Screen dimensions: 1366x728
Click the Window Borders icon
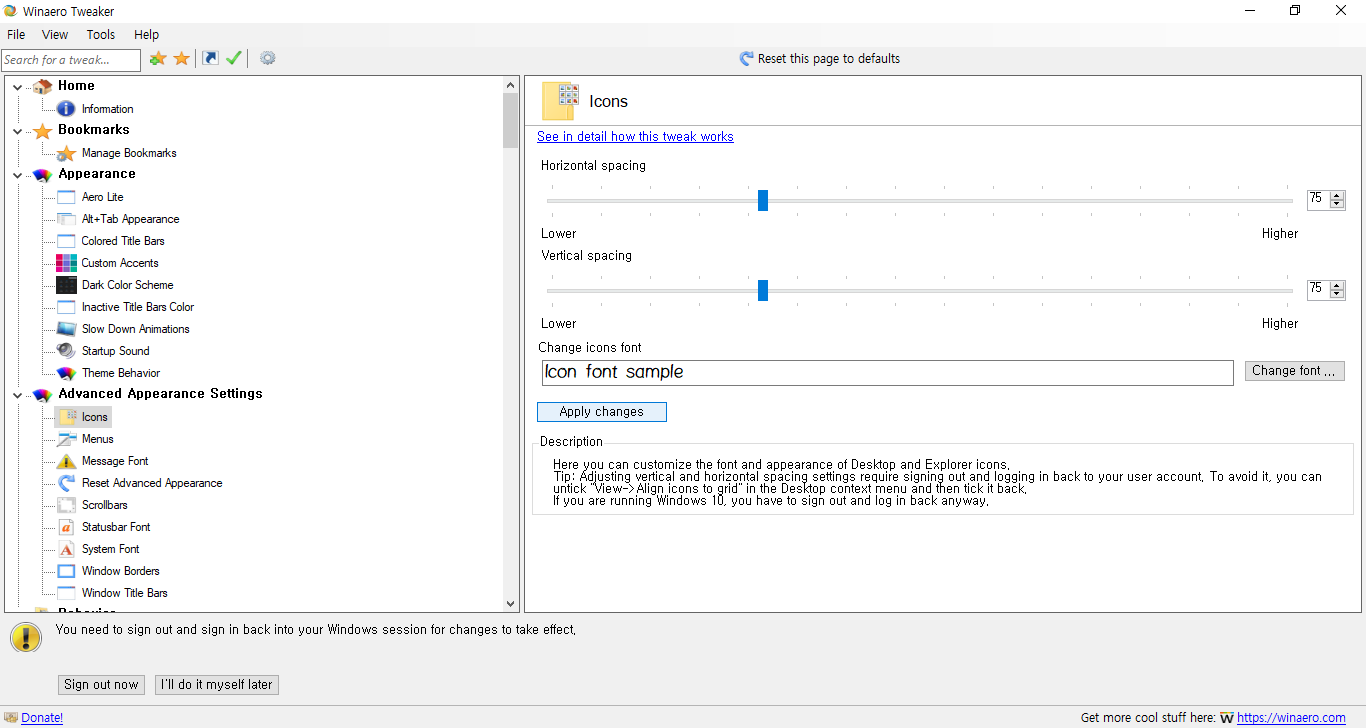coord(66,571)
